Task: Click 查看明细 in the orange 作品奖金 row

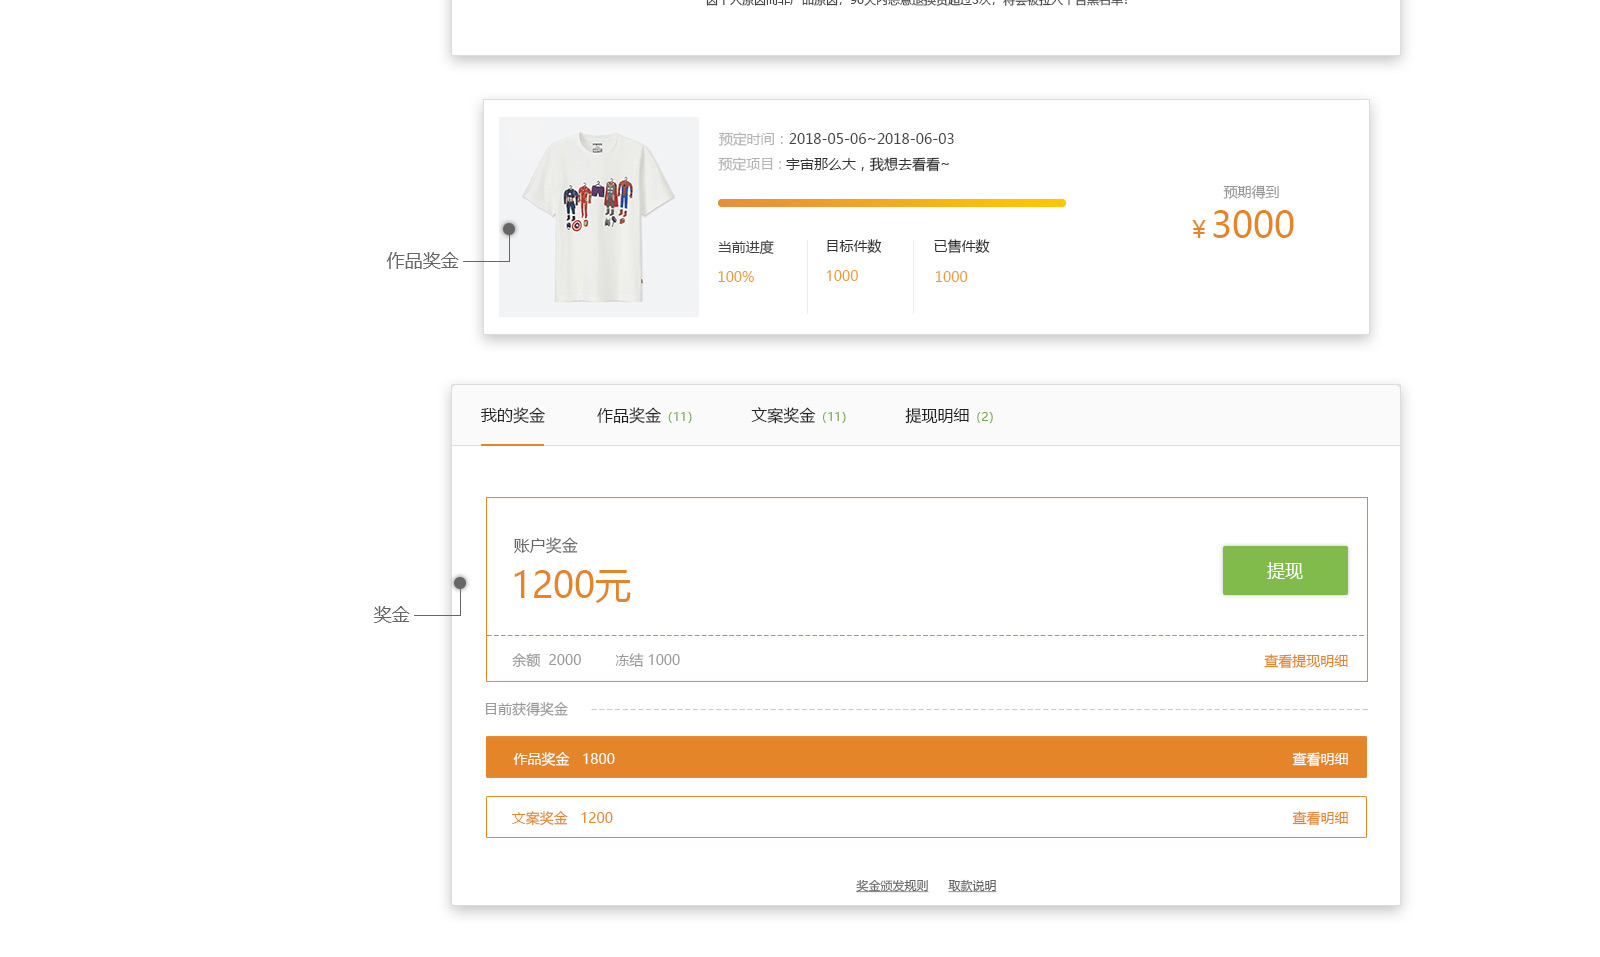Action: pyautogui.click(x=1319, y=759)
